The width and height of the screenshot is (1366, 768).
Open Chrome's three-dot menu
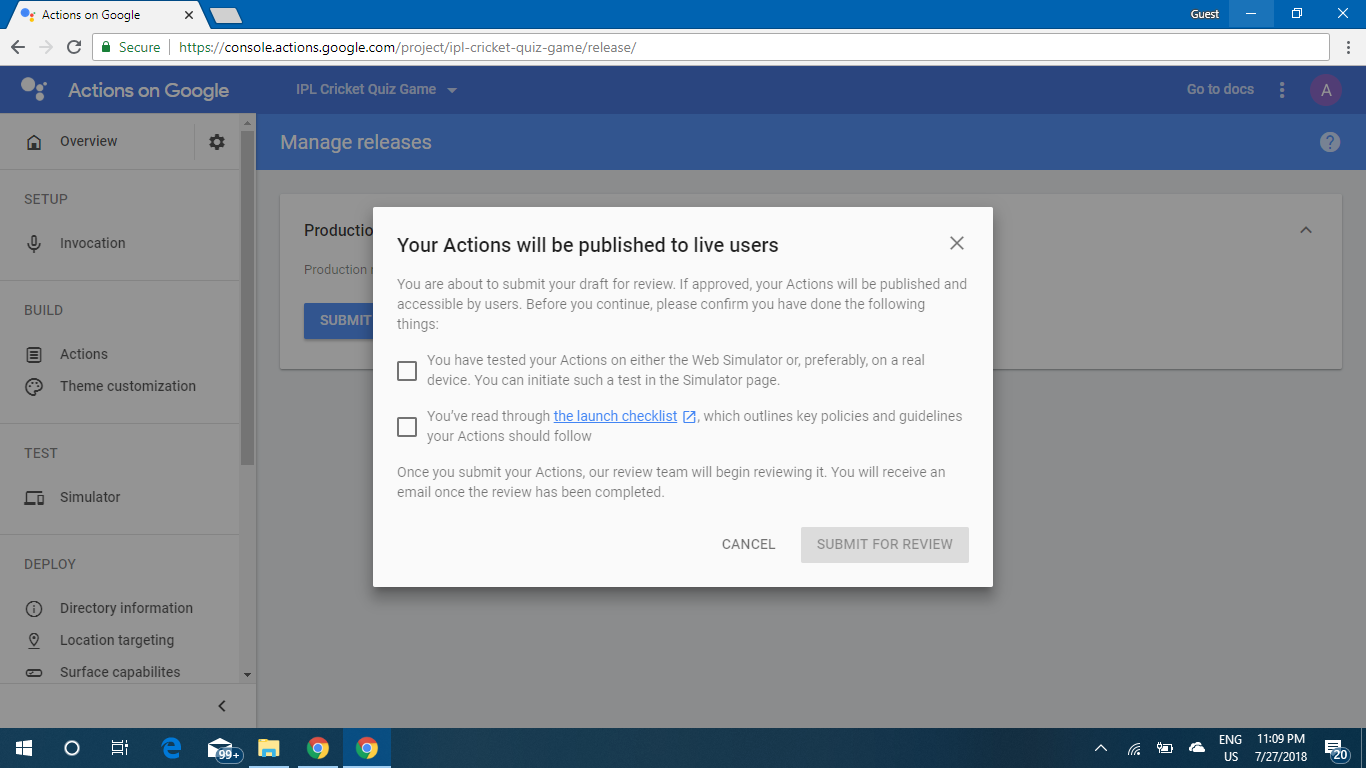(x=1348, y=47)
